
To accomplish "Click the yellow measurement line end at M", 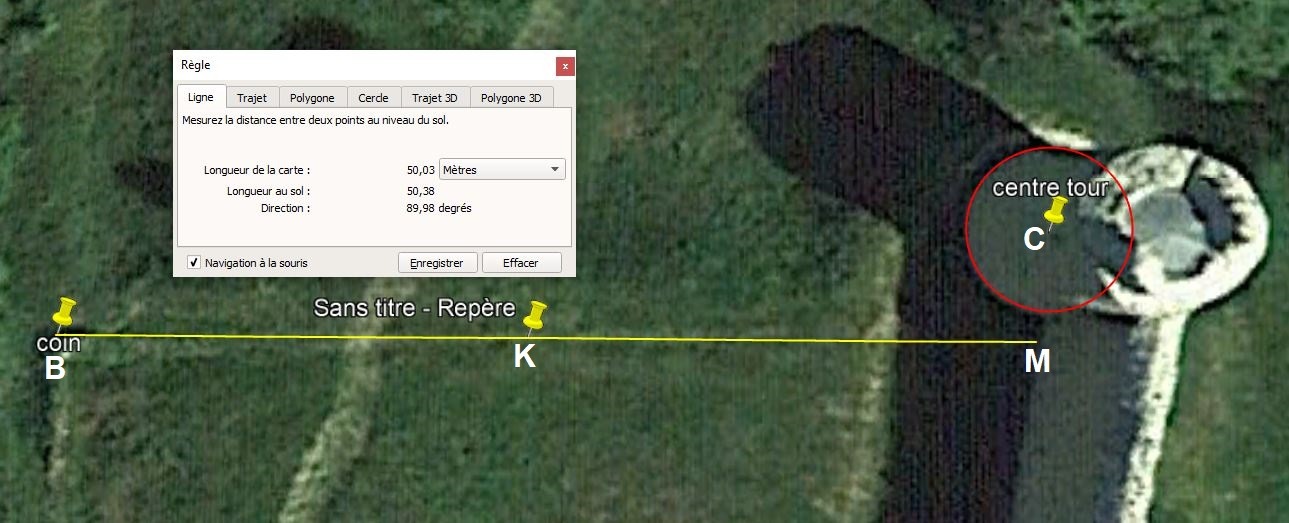I will [1034, 341].
